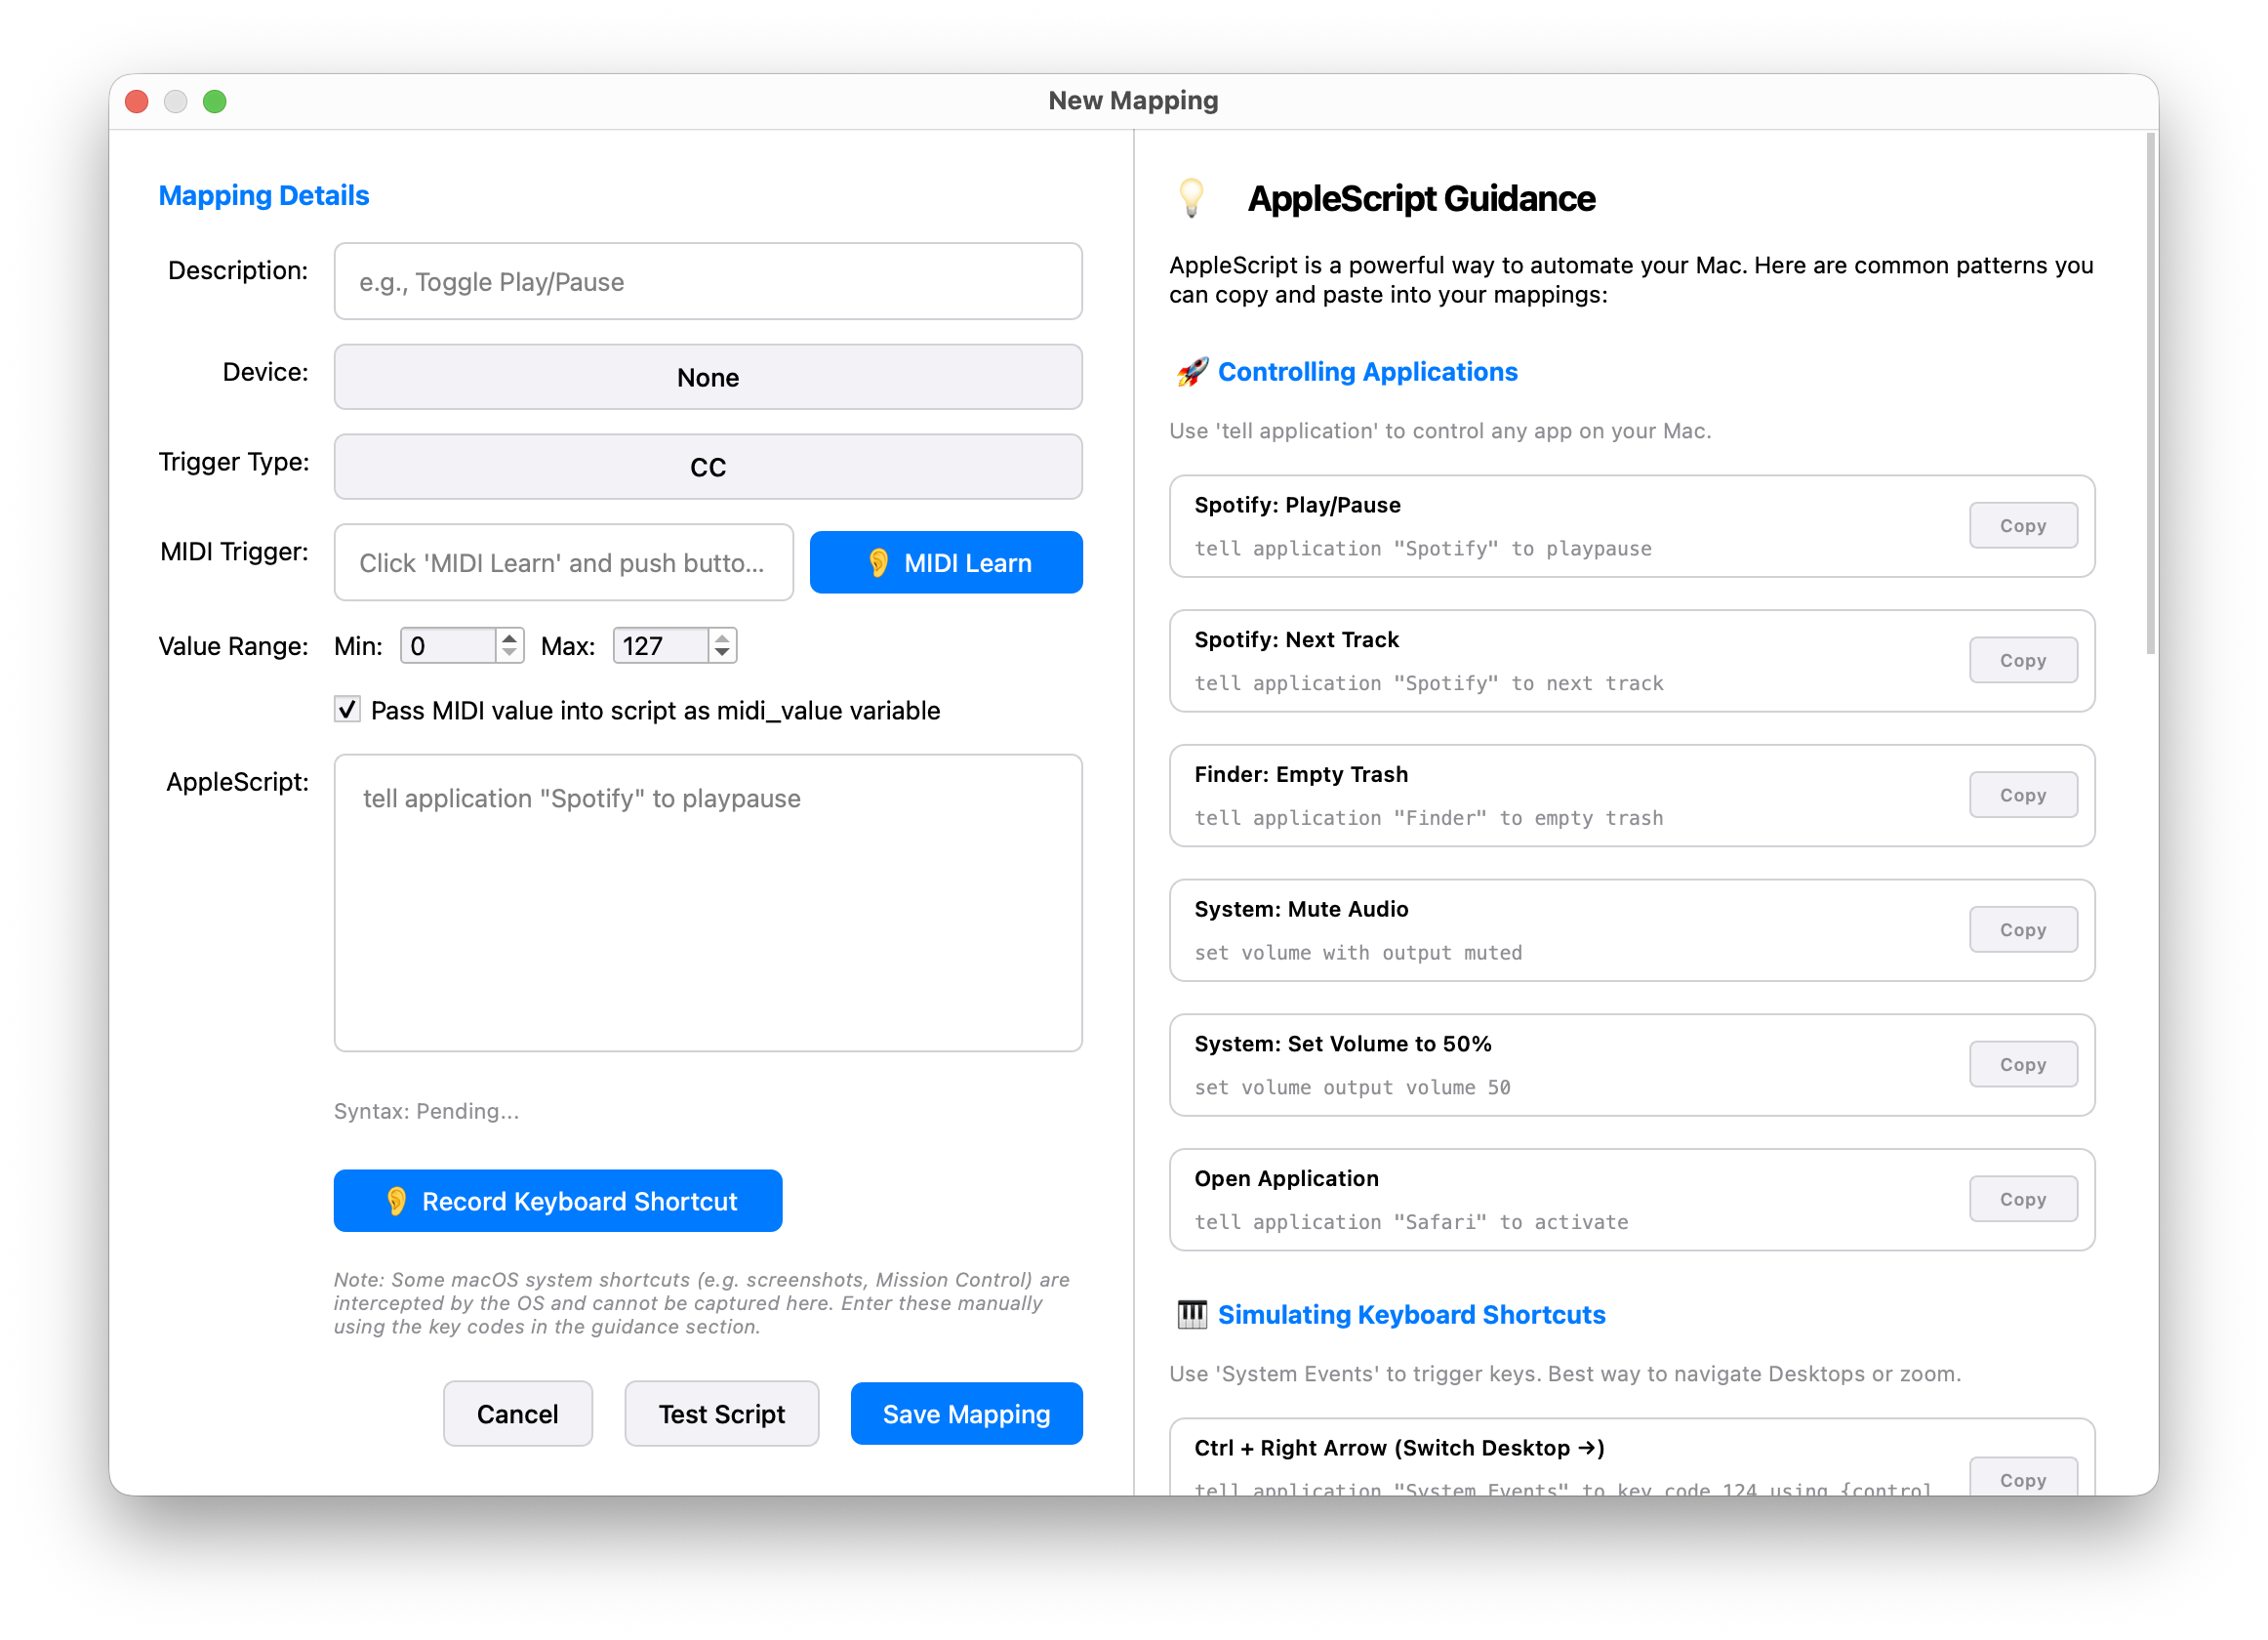Screen dimensions: 2268x1640
Task: Copy the System Mute Audio snippet
Action: pyautogui.click(x=2023, y=929)
